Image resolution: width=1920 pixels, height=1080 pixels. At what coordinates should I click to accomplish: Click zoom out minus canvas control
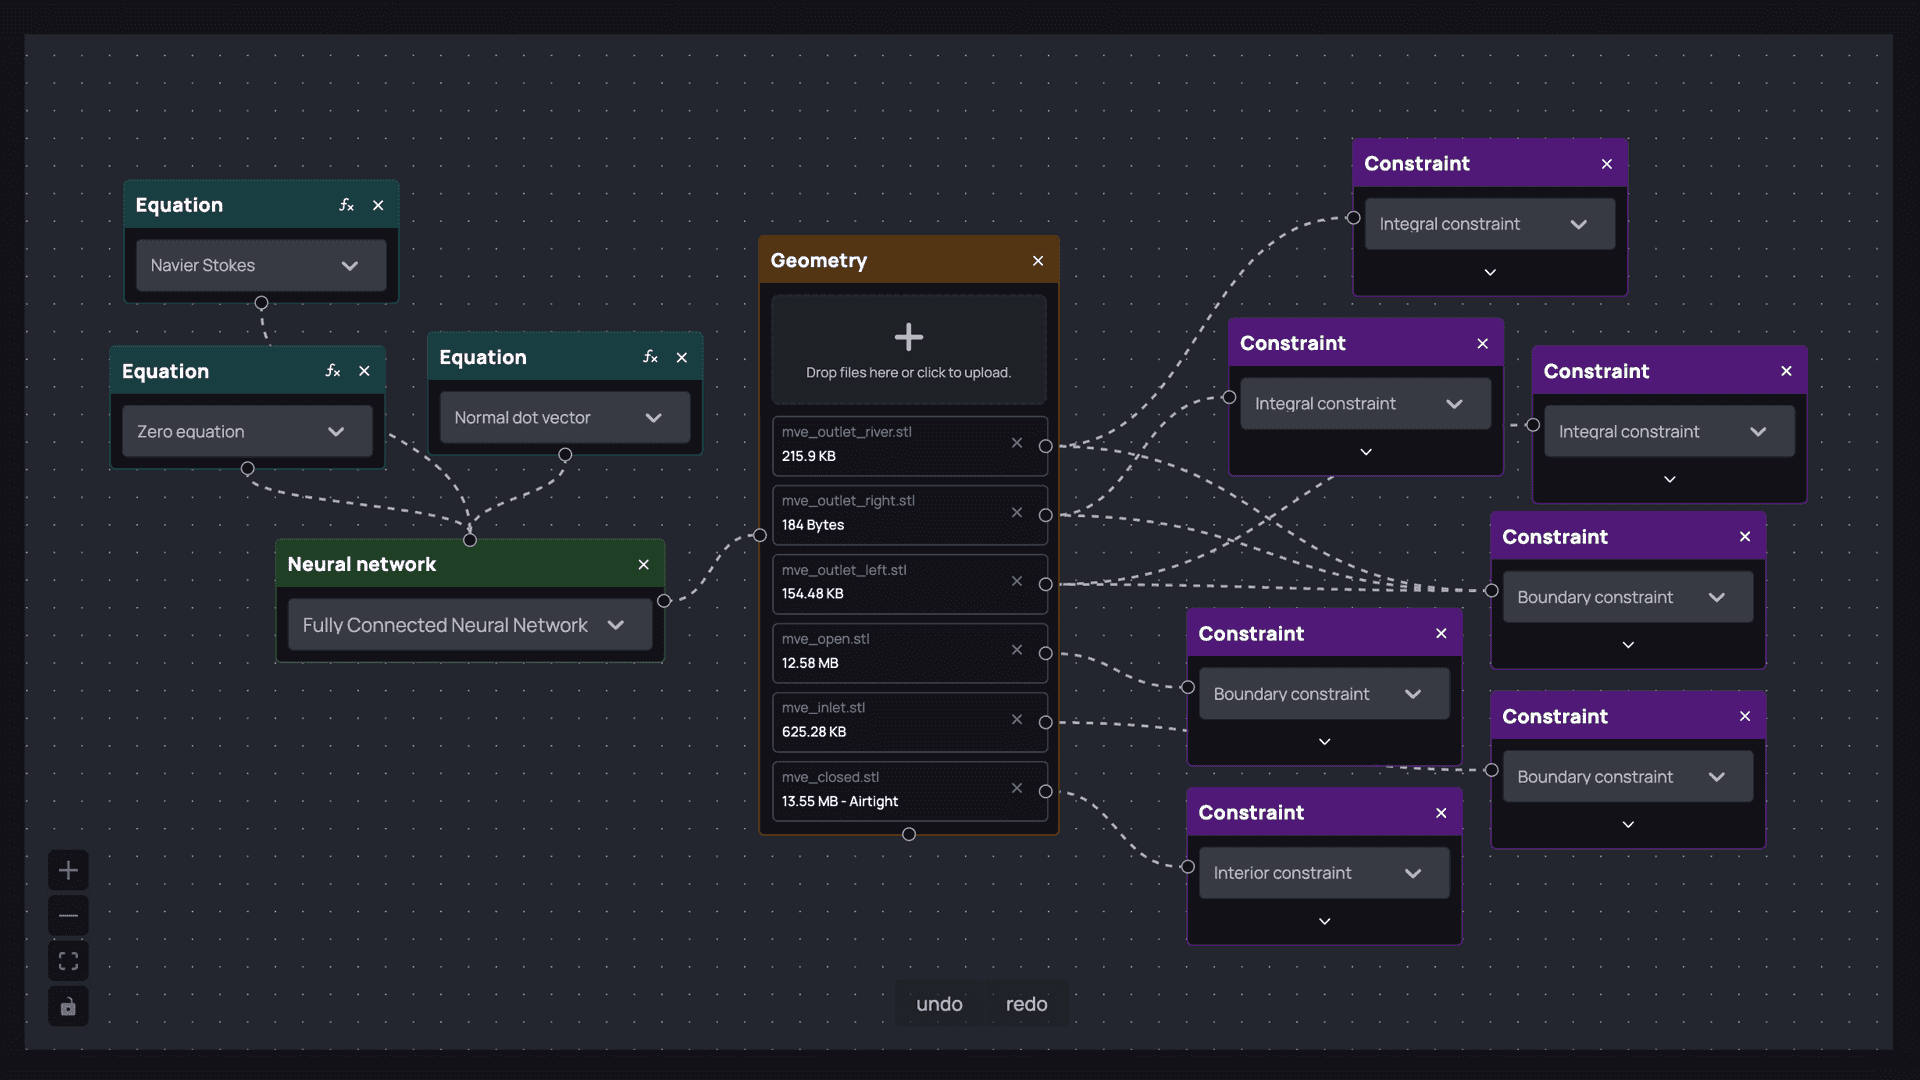point(68,915)
